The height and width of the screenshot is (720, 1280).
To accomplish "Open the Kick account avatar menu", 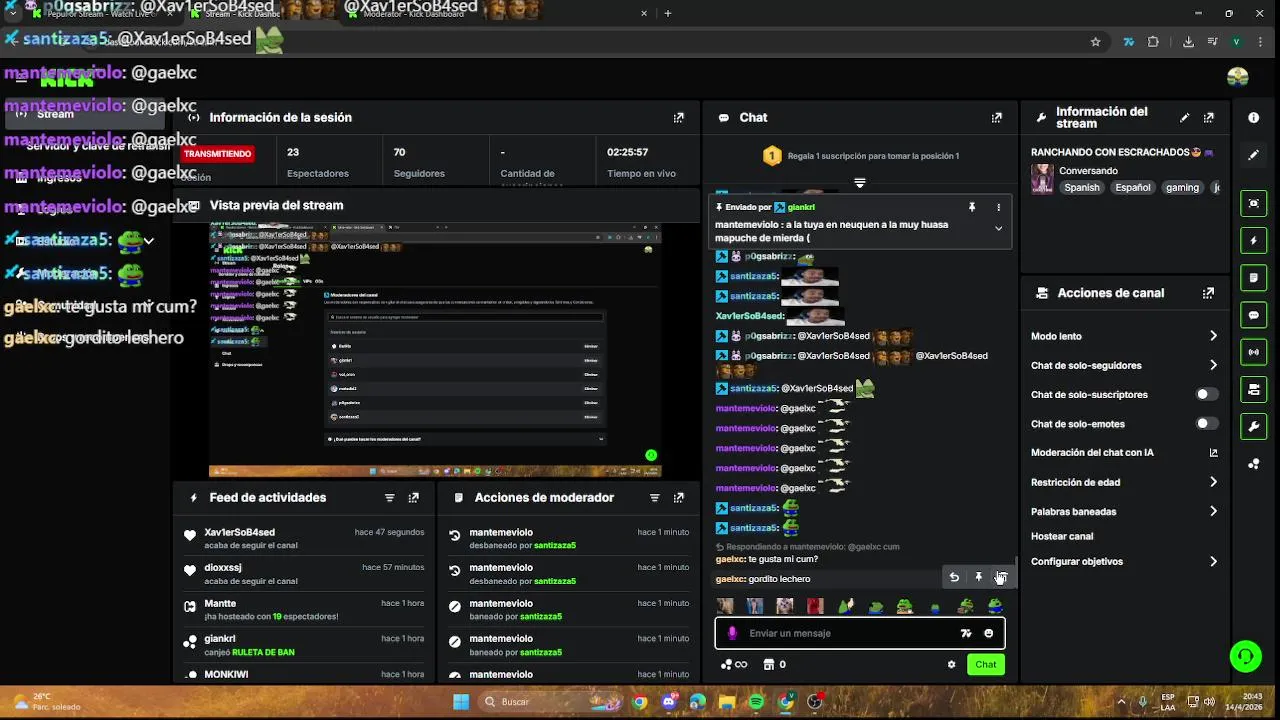I will click(1238, 77).
